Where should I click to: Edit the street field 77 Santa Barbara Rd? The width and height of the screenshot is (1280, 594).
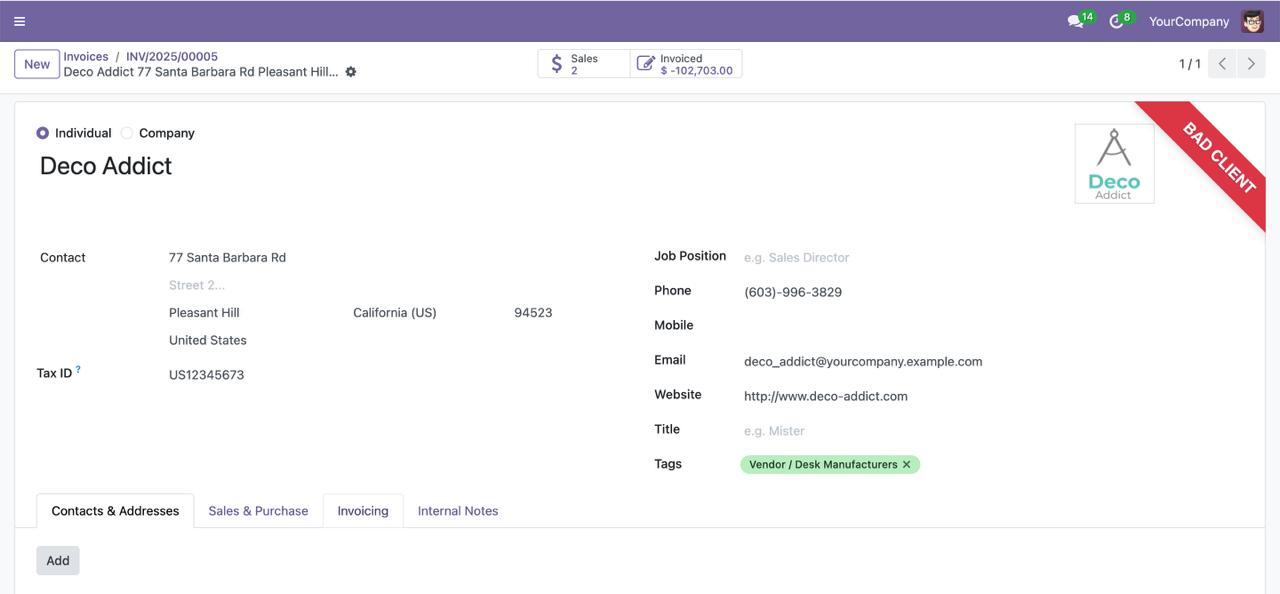[x=361, y=258]
